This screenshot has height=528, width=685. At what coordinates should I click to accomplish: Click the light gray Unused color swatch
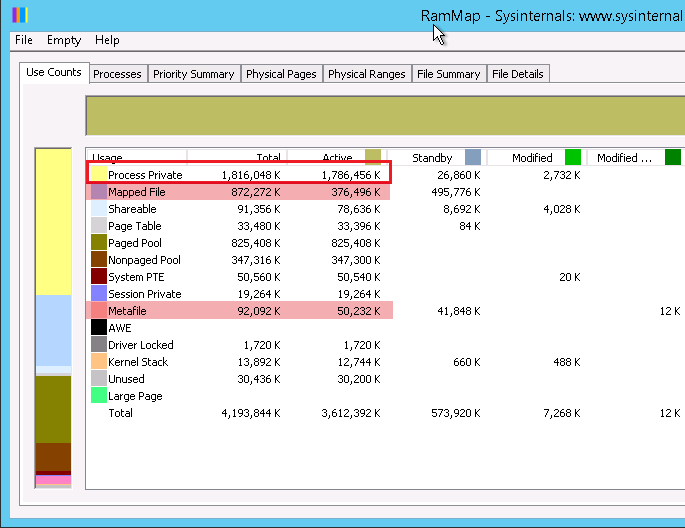click(99, 379)
